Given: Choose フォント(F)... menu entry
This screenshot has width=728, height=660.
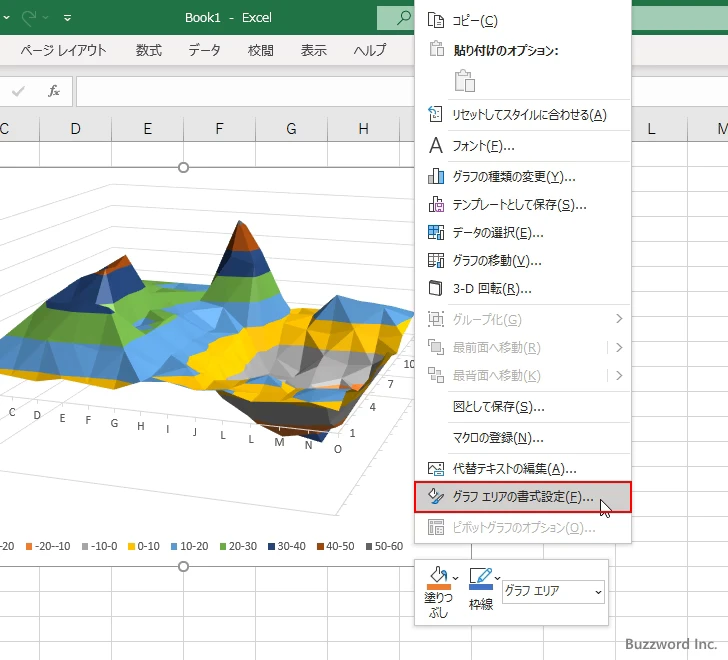Looking at the screenshot, I should coord(523,146).
